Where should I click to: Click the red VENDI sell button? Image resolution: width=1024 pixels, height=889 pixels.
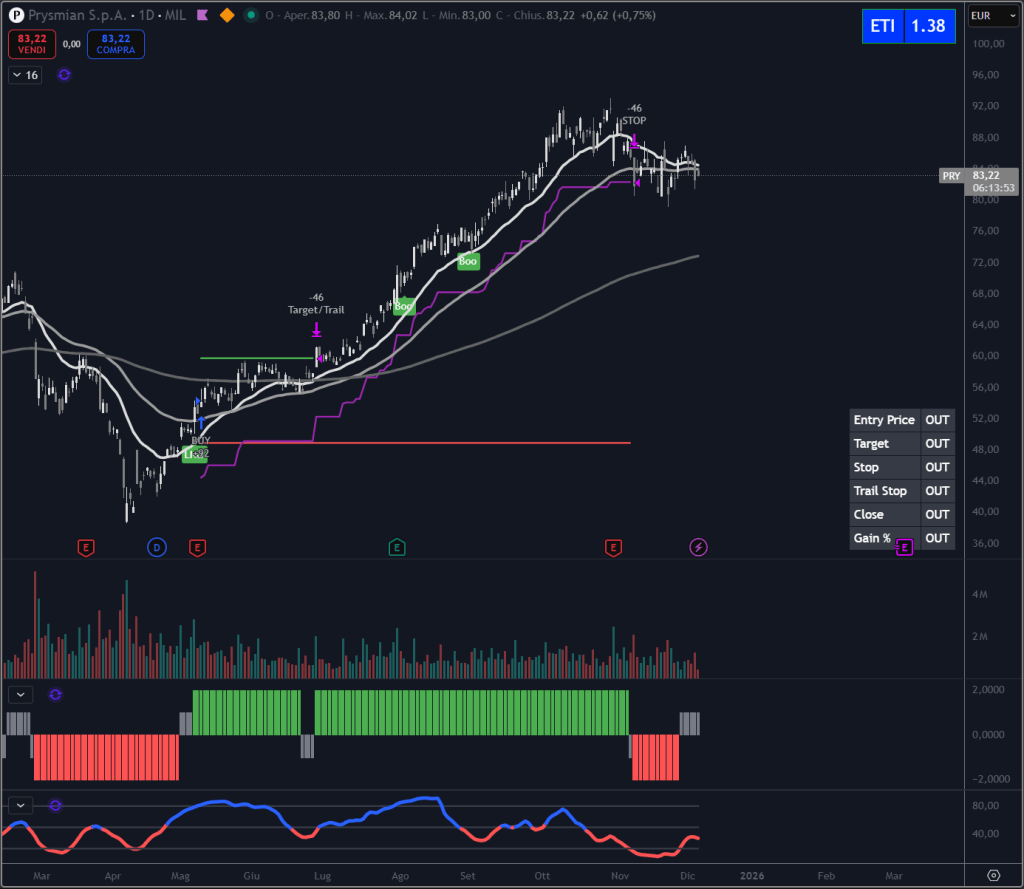[30, 44]
